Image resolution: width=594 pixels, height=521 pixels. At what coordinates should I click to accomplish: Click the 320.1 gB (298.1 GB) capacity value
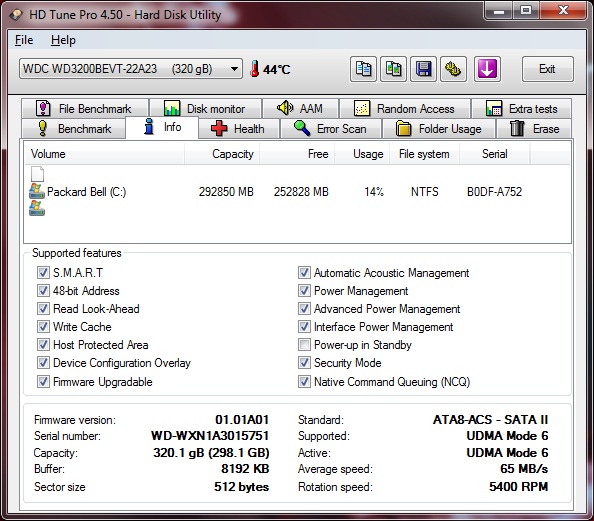211,452
